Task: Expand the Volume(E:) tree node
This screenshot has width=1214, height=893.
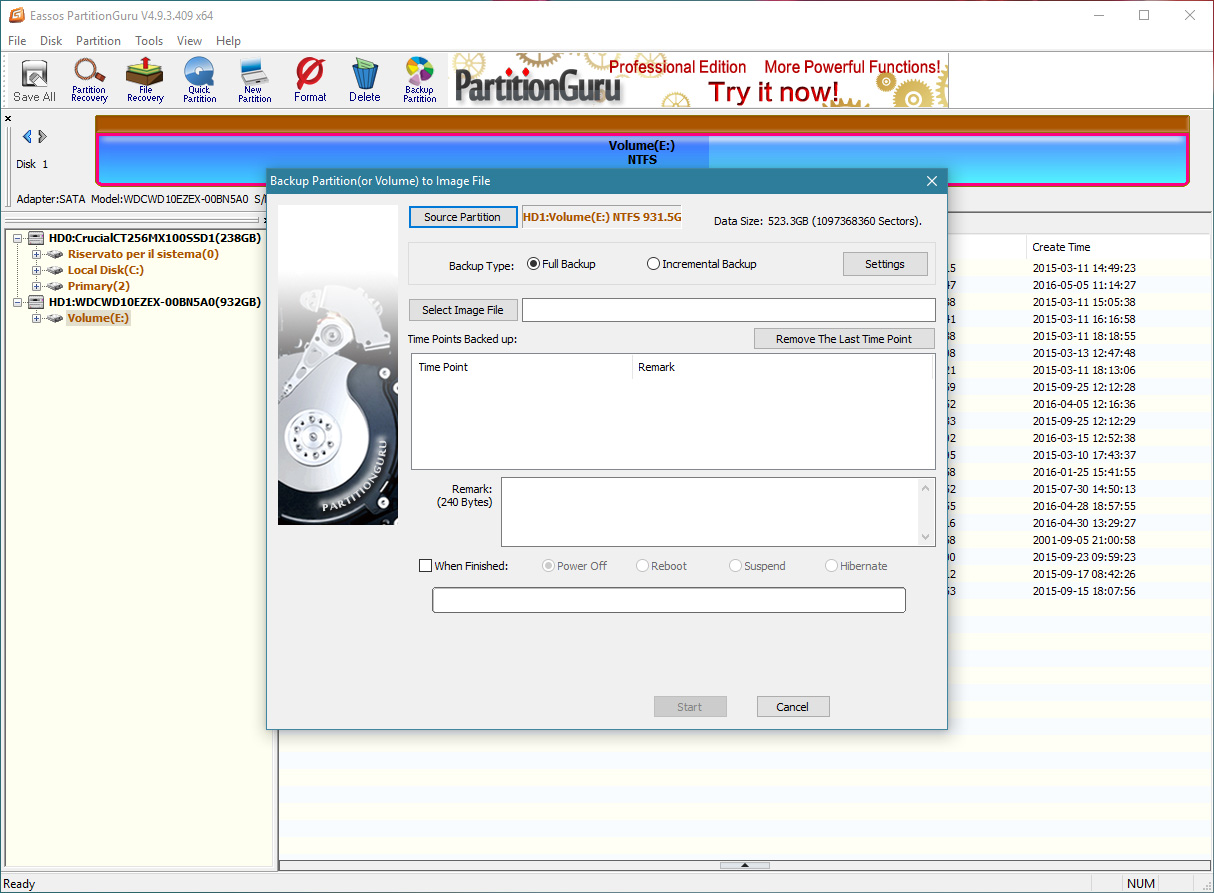Action: (37, 318)
